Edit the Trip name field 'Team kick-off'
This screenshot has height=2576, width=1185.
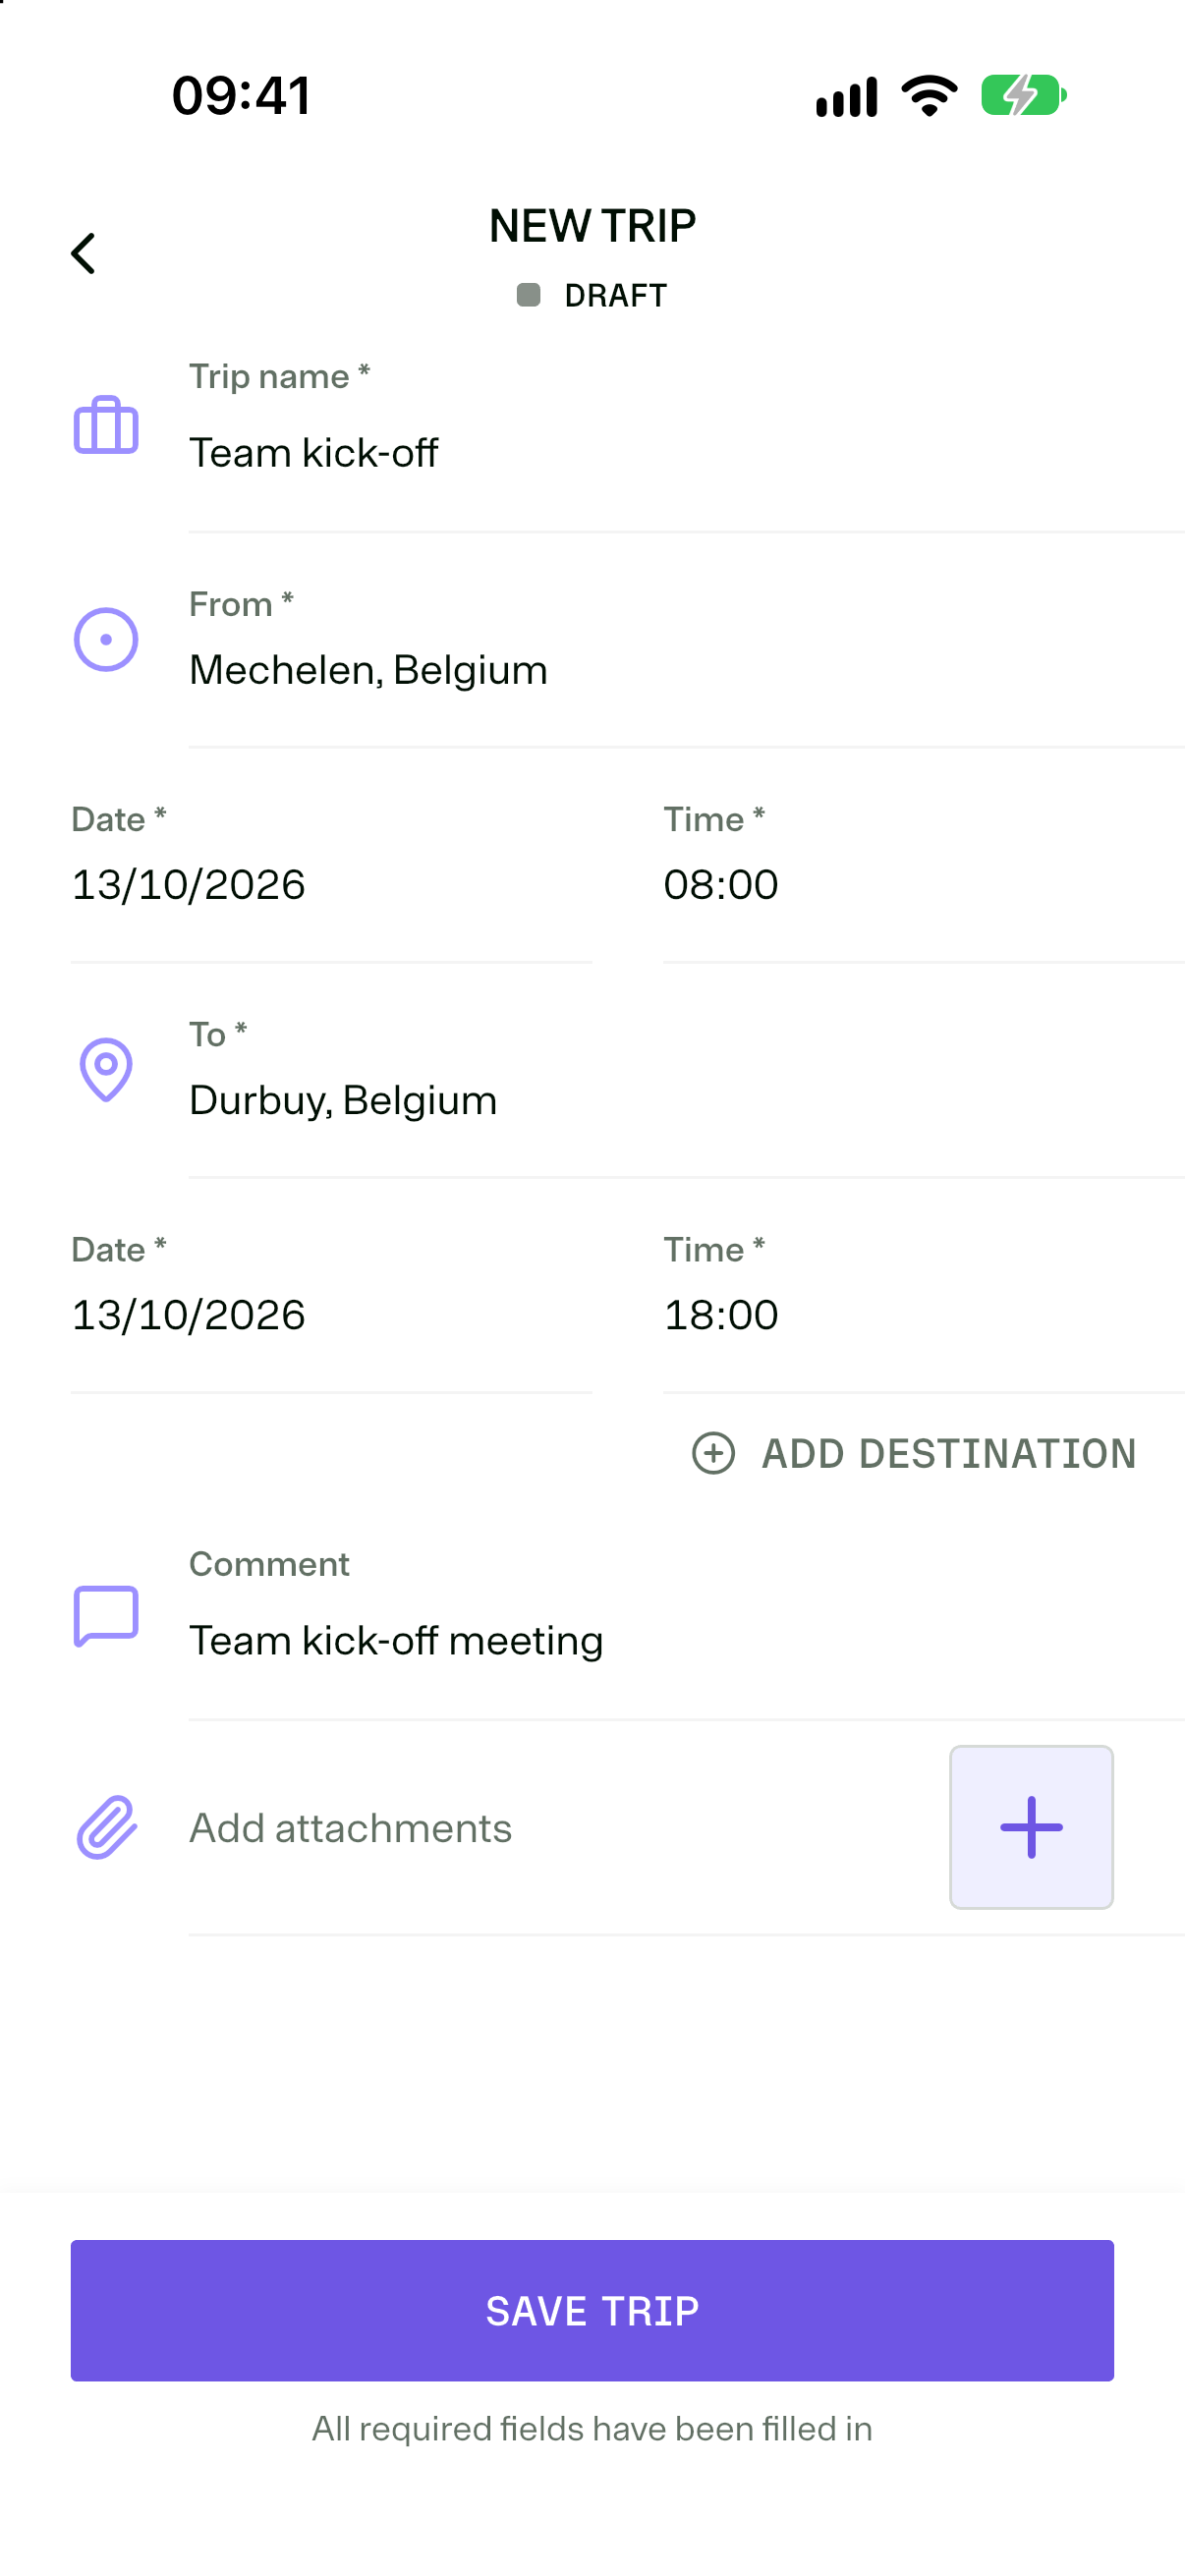687,440
